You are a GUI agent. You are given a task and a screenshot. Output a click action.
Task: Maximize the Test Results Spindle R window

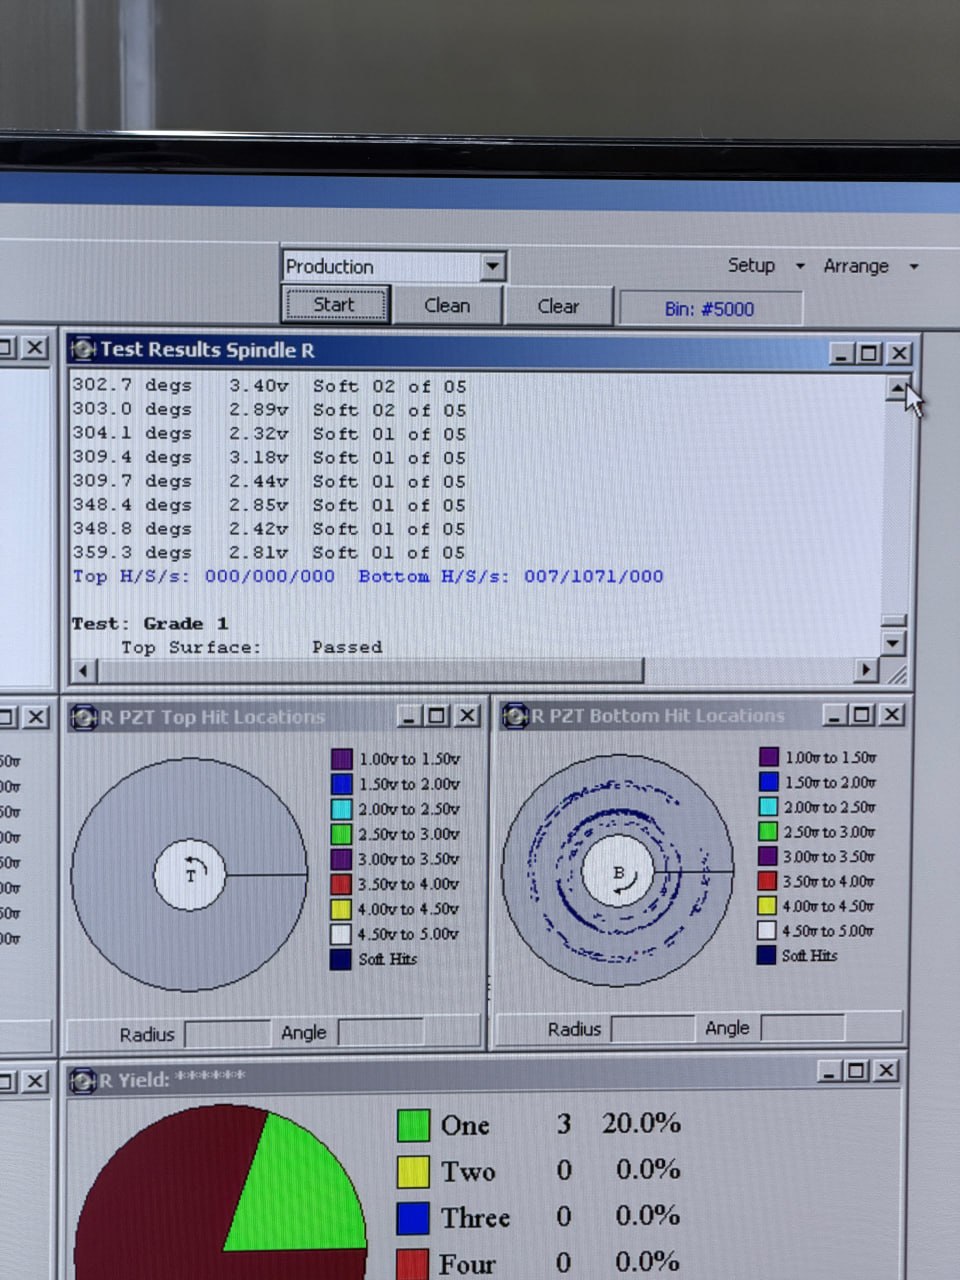pyautogui.click(x=869, y=353)
